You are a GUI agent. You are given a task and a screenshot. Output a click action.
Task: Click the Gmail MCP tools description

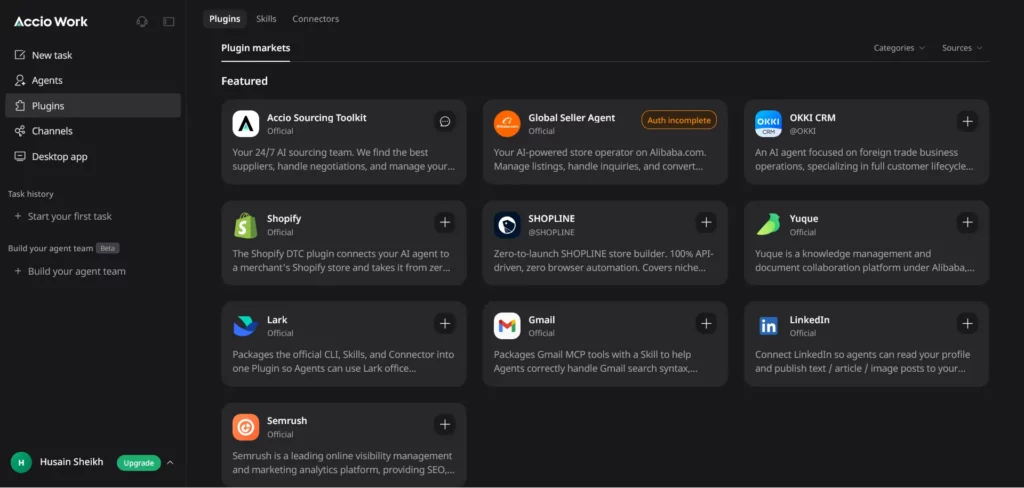(x=596, y=361)
